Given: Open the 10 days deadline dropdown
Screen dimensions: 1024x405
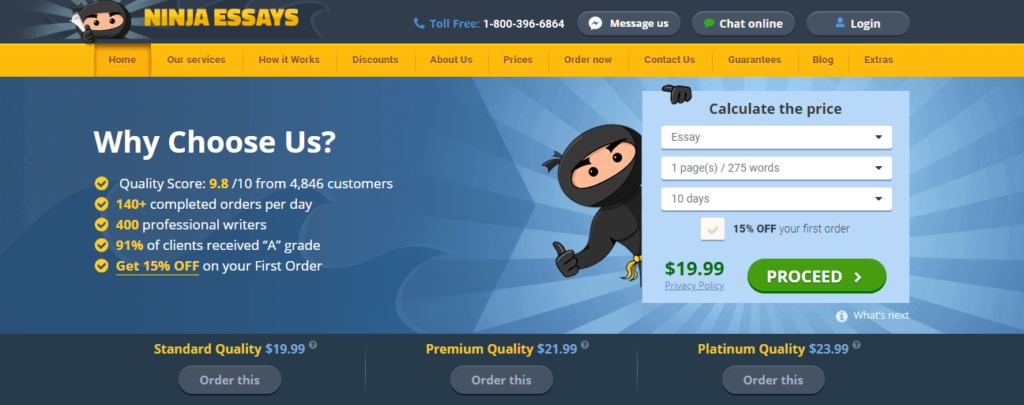Looking at the screenshot, I should [x=776, y=199].
